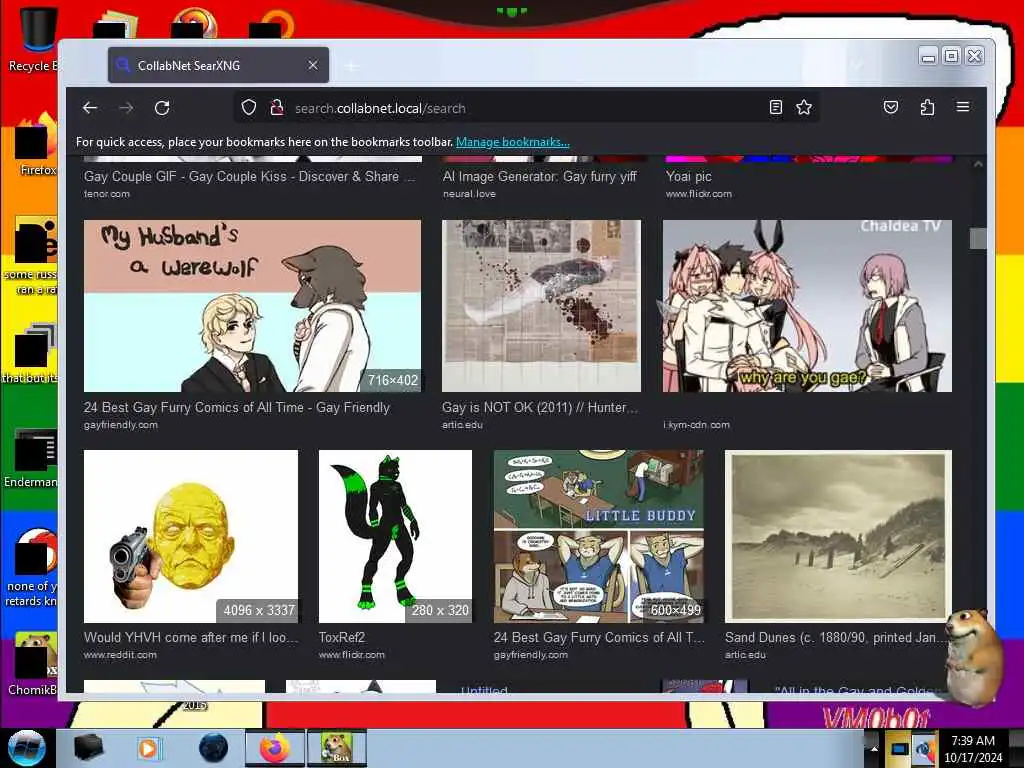Click the 'Gay Couple GIF' result title
This screenshot has width=1024, height=768.
click(249, 176)
